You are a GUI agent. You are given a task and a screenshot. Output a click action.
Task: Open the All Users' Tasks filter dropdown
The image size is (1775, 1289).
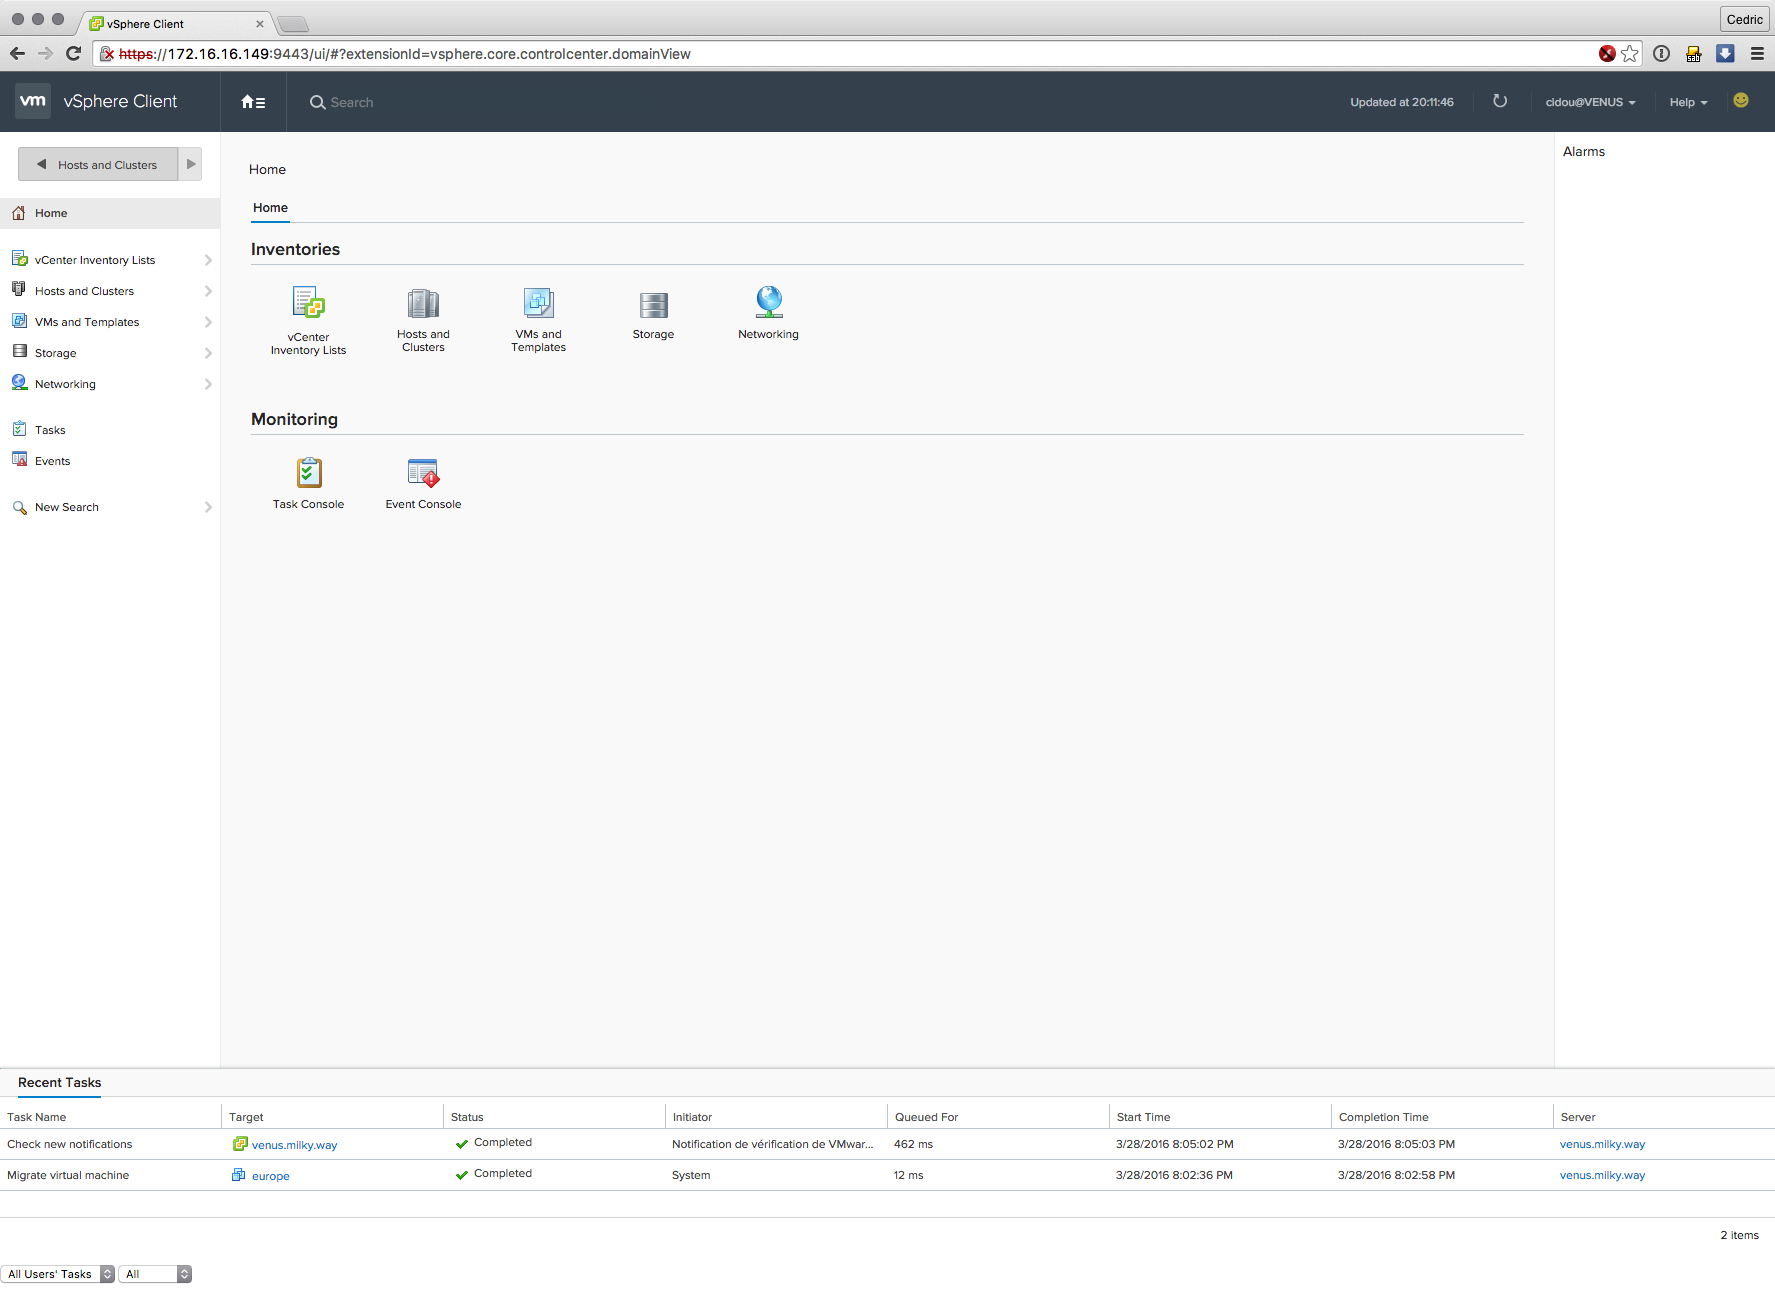click(x=58, y=1274)
